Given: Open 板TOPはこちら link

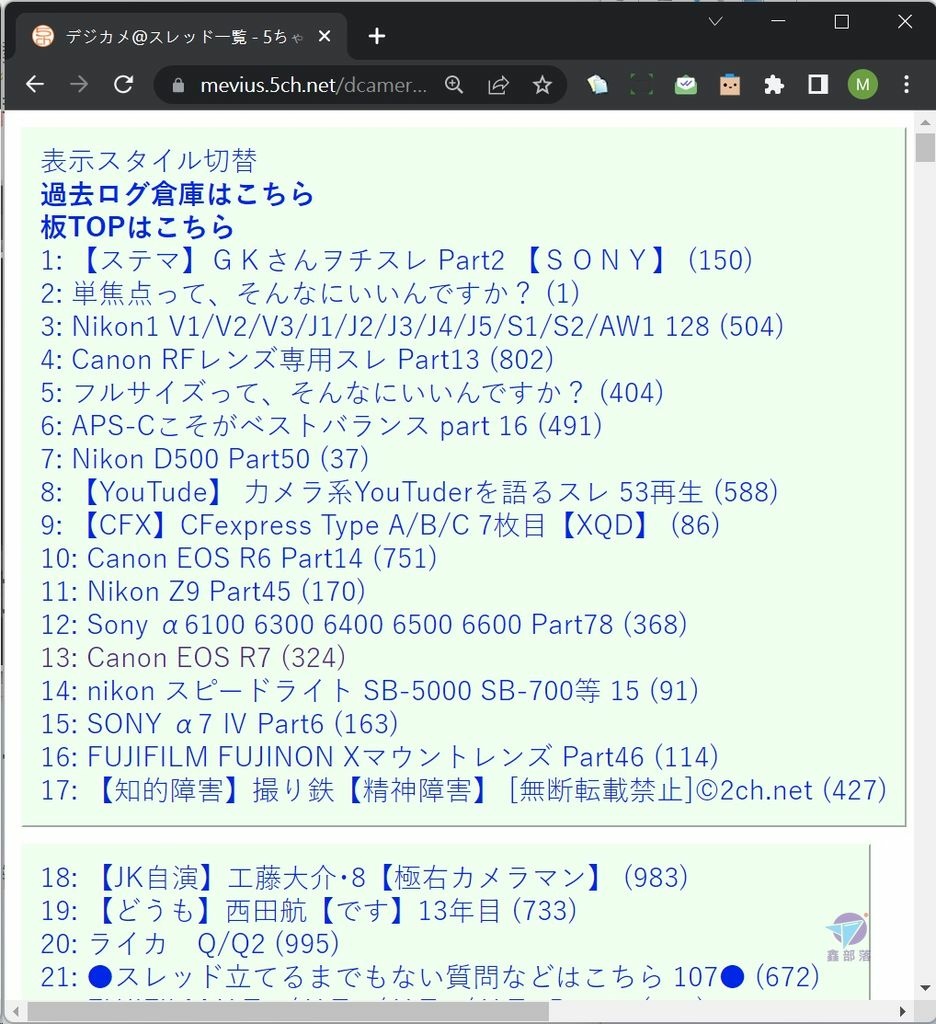Looking at the screenshot, I should click(137, 227).
